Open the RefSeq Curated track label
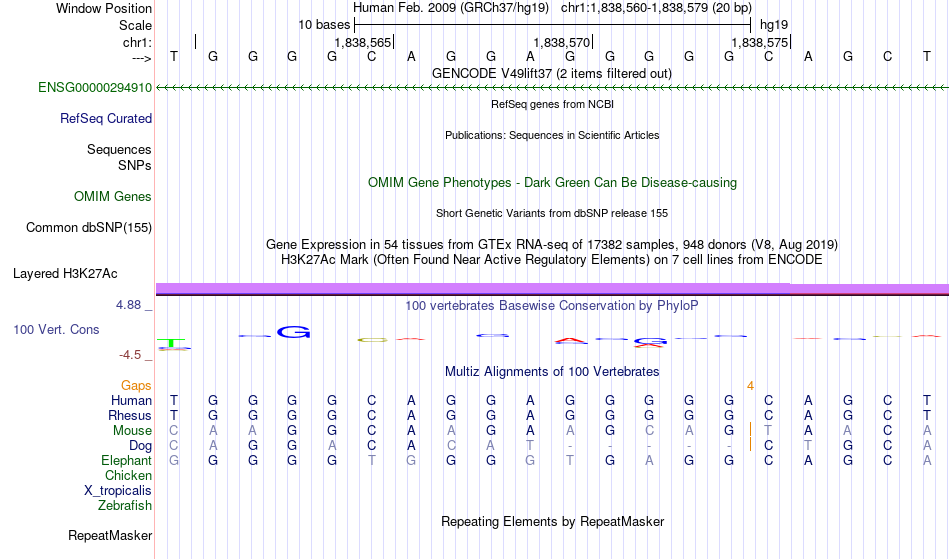Viewport: 950px width, 559px height. pos(106,119)
